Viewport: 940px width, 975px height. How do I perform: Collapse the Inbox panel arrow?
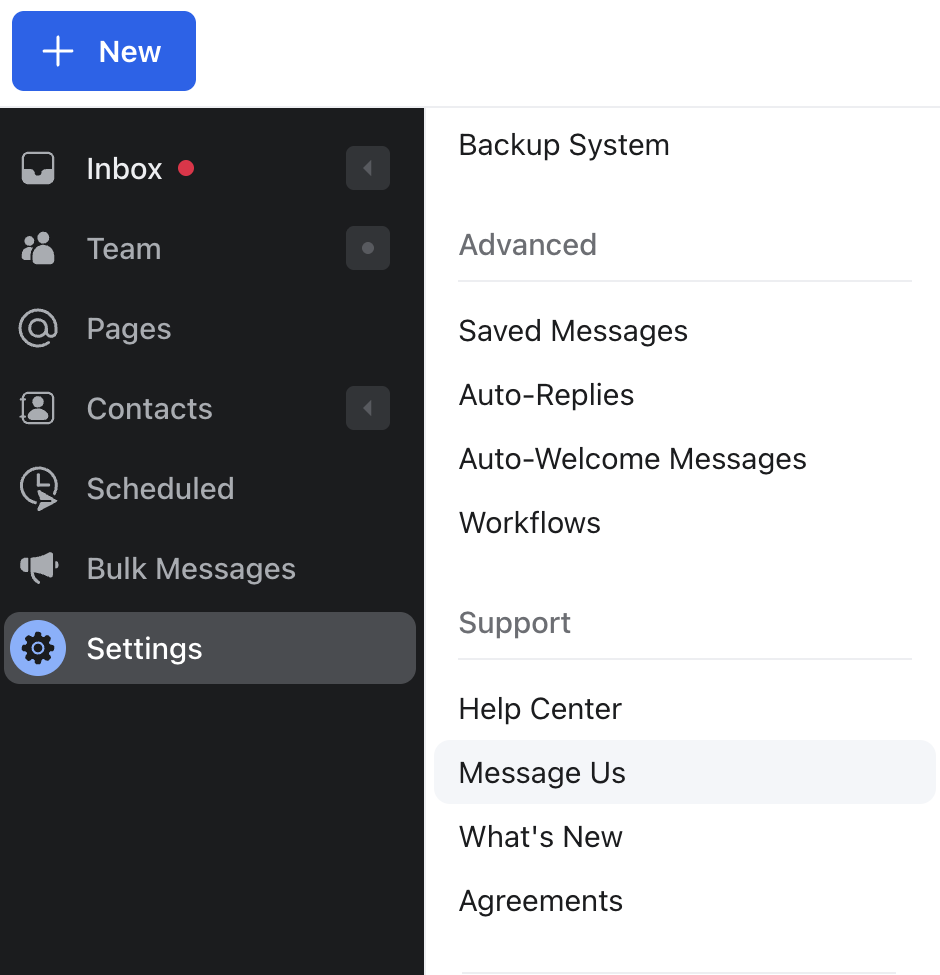[367, 168]
